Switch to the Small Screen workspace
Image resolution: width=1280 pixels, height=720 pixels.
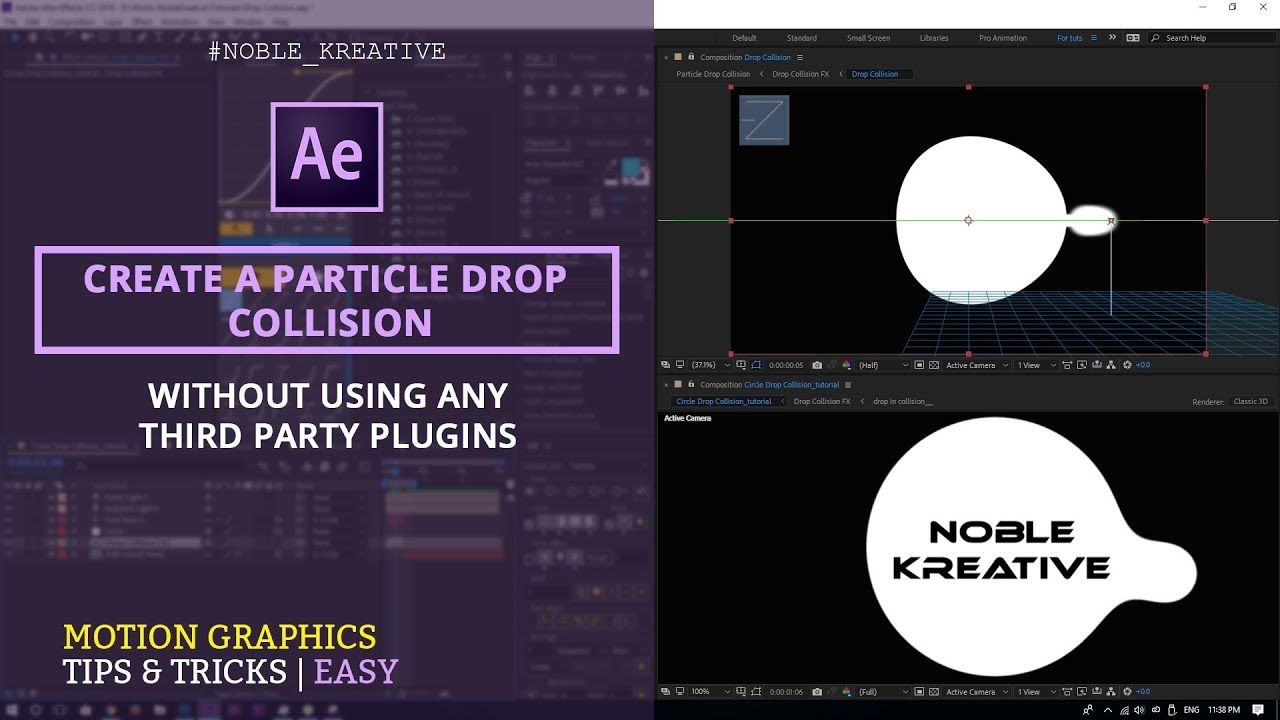point(868,38)
